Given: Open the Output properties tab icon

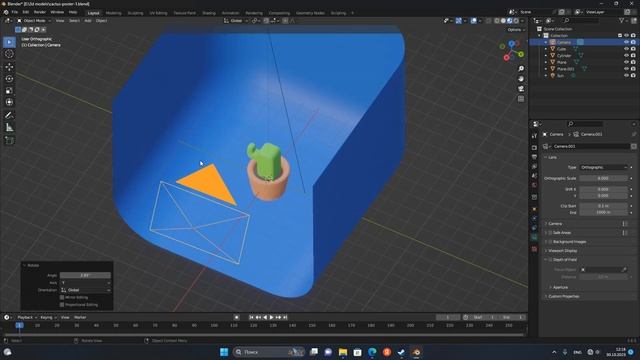Looking at the screenshot, I should (x=534, y=157).
